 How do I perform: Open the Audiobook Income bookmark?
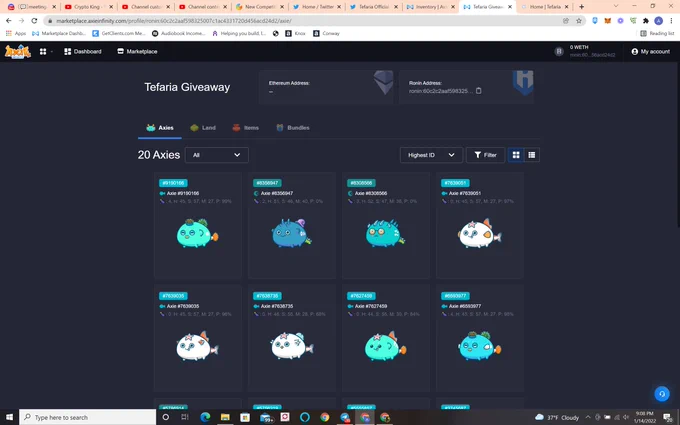pyautogui.click(x=178, y=33)
